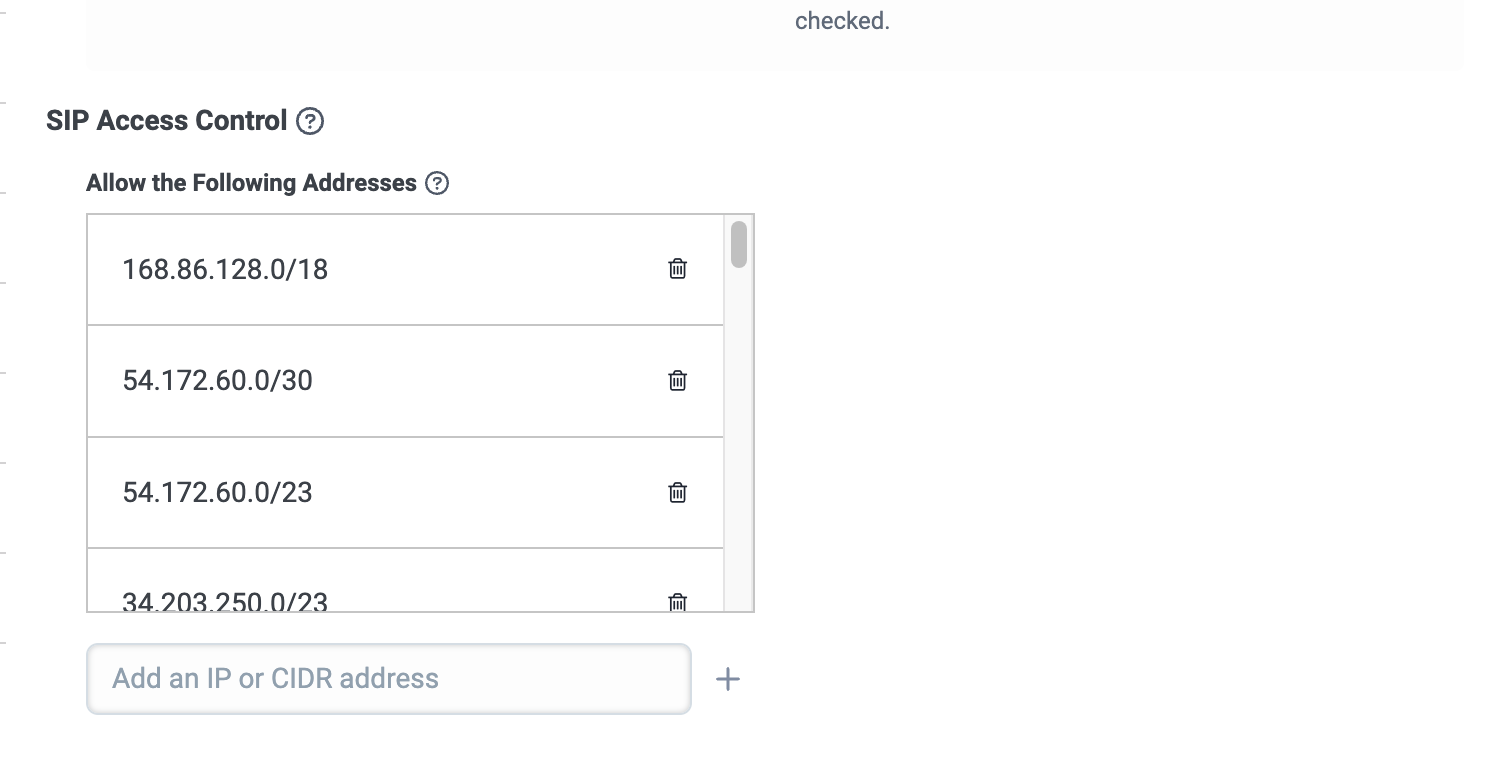Click the plus icon to add address
The image size is (1488, 778).
coord(728,680)
